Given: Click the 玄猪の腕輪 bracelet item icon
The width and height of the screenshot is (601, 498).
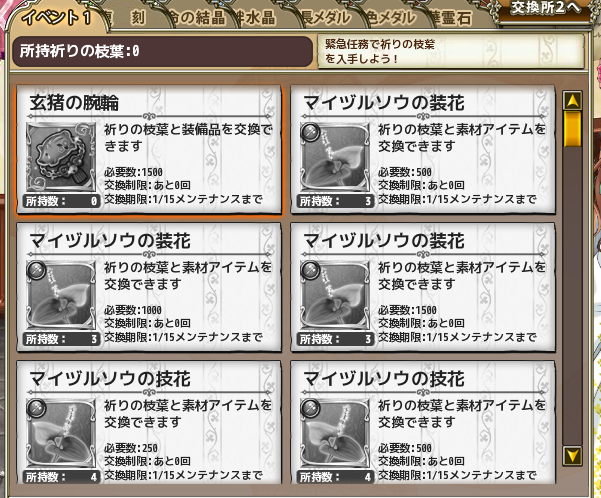Looking at the screenshot, I should click(61, 156).
